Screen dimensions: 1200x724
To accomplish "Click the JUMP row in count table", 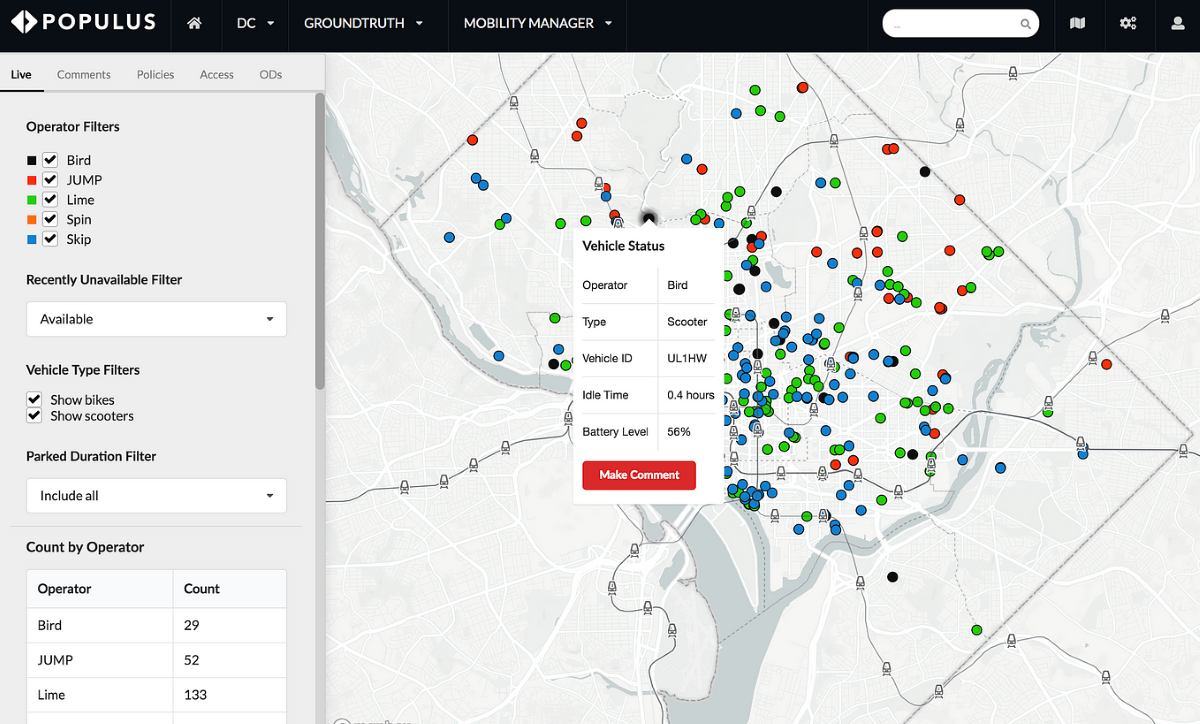I will pos(156,660).
